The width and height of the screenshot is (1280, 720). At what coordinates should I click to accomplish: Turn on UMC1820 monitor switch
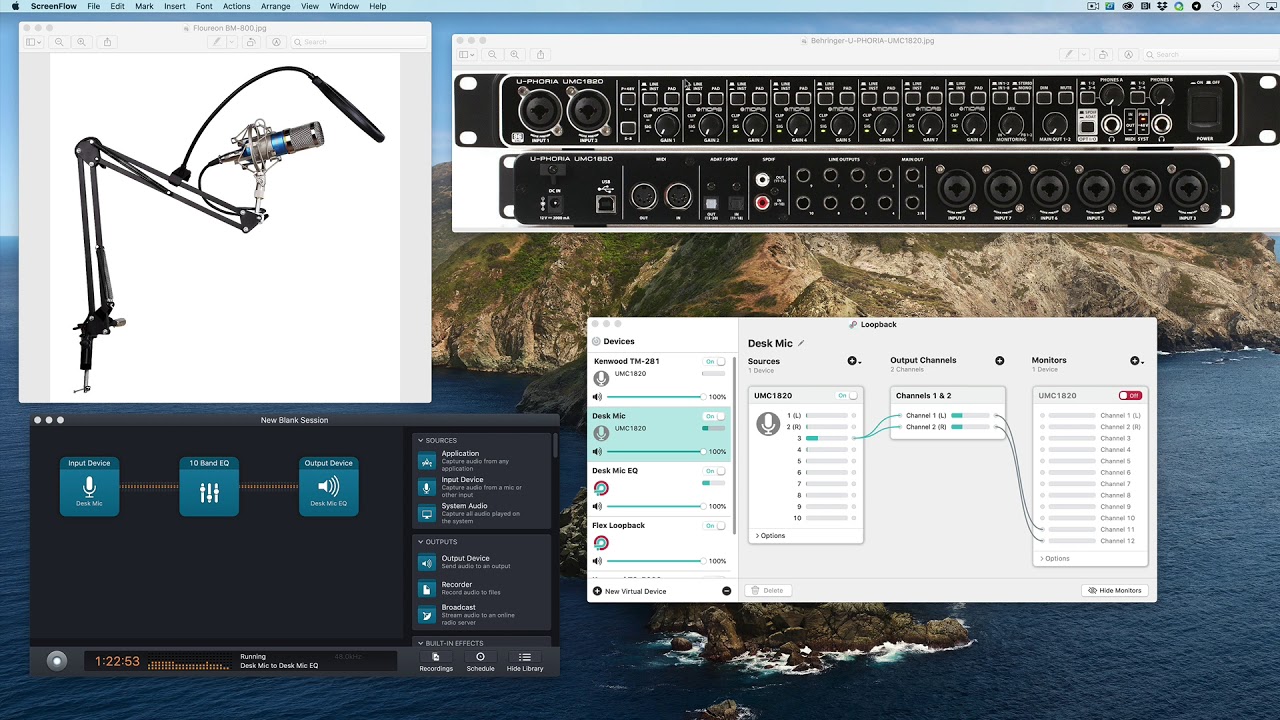click(1130, 396)
